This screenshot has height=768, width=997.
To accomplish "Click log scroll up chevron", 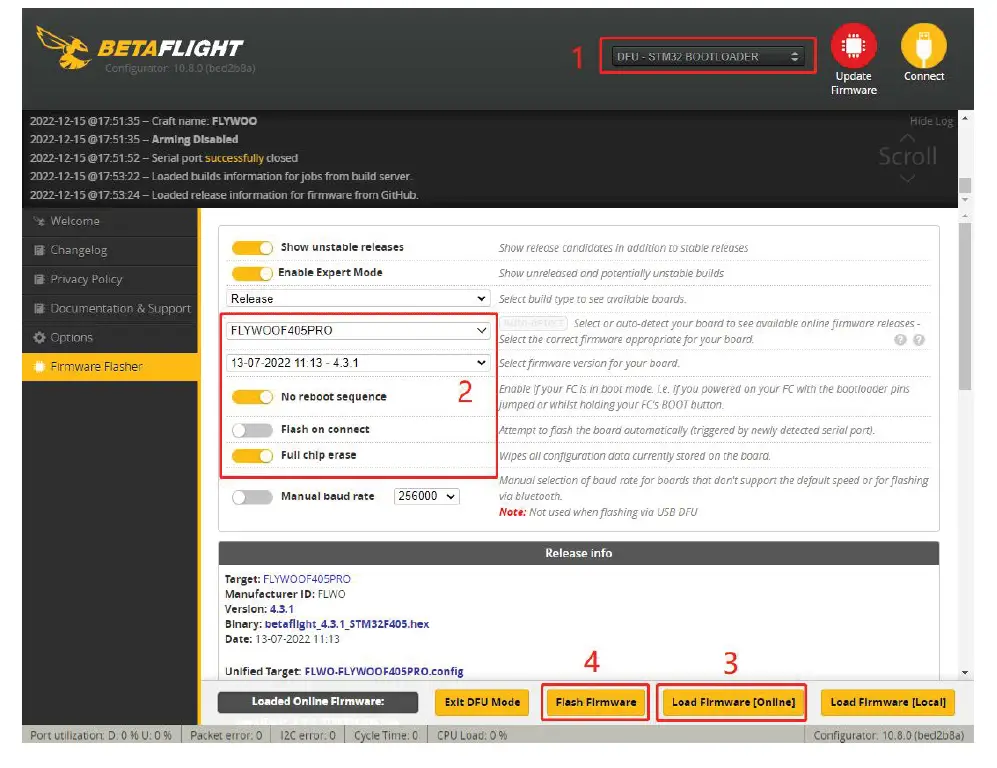I will tap(907, 137).
